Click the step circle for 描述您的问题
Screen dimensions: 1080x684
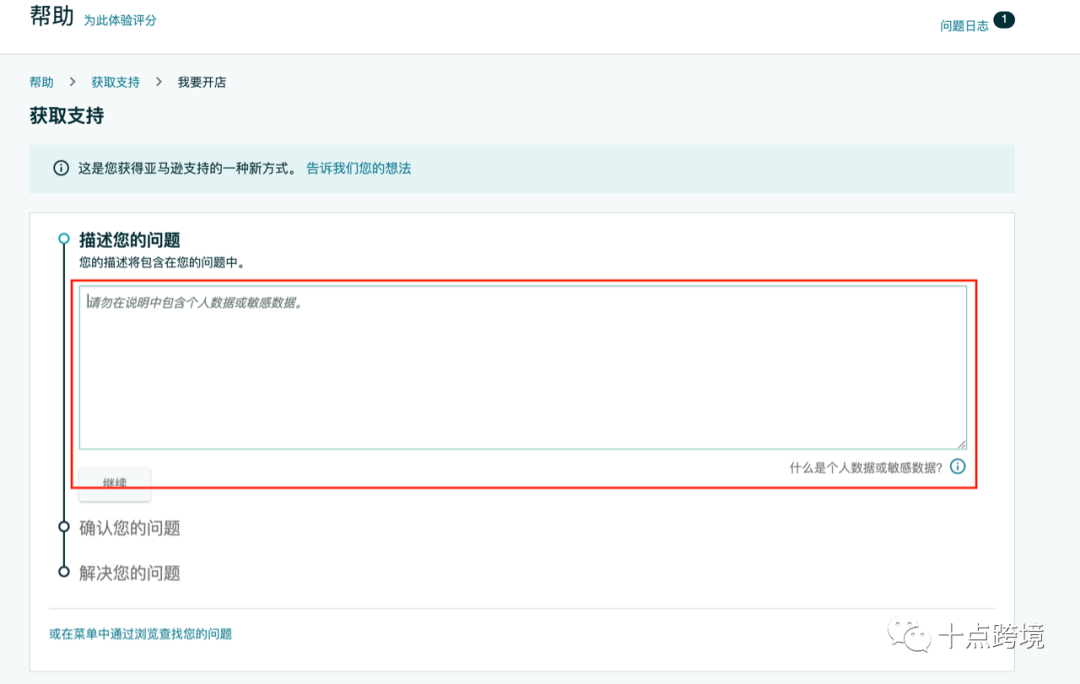tap(64, 239)
